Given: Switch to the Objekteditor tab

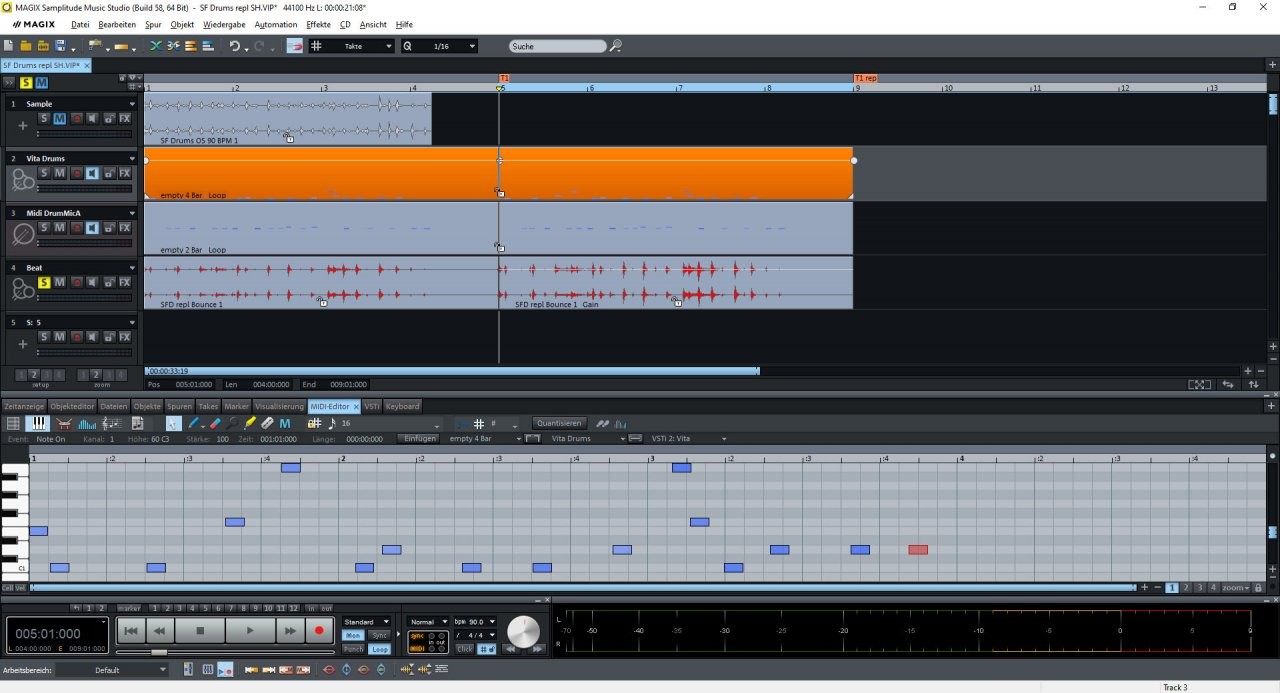Looking at the screenshot, I should [72, 406].
